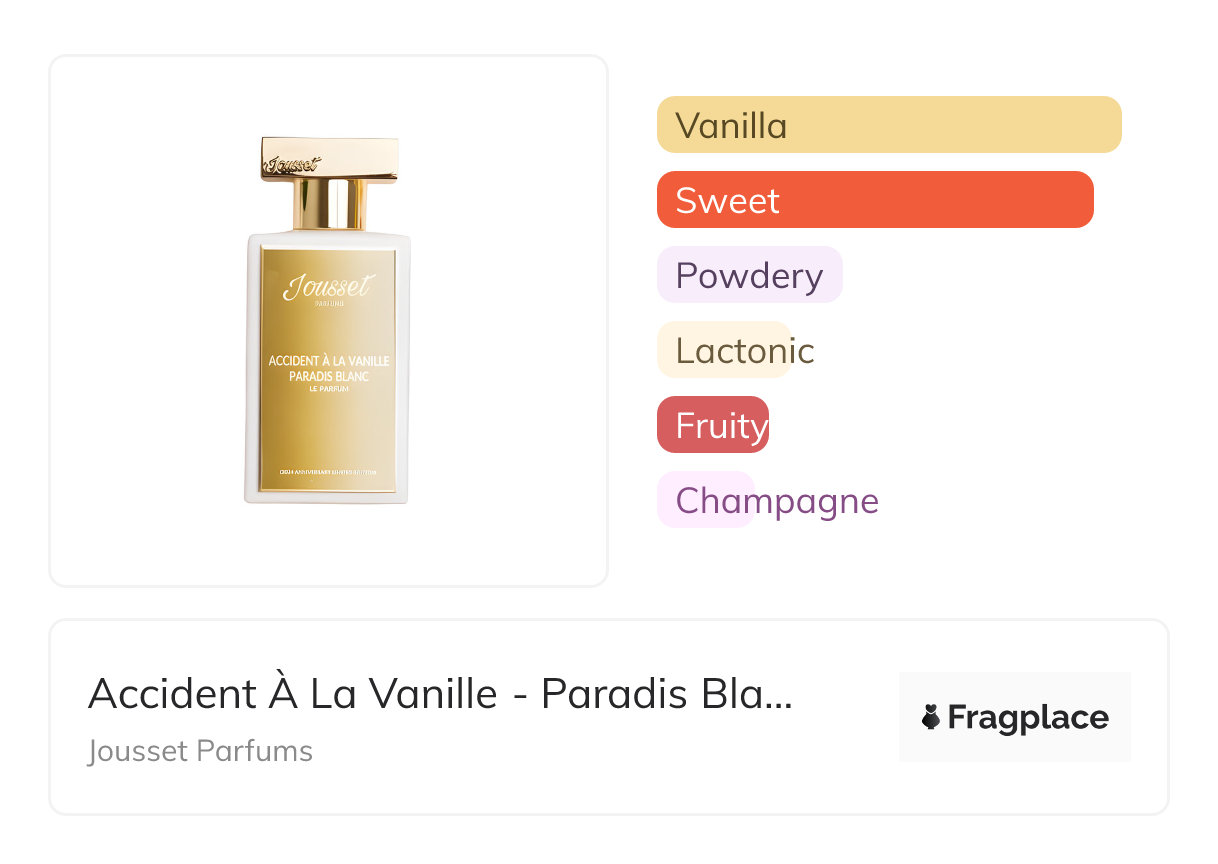Open the Fragplace wordmark link
The height and width of the screenshot is (864, 1218).
pos(1028,718)
